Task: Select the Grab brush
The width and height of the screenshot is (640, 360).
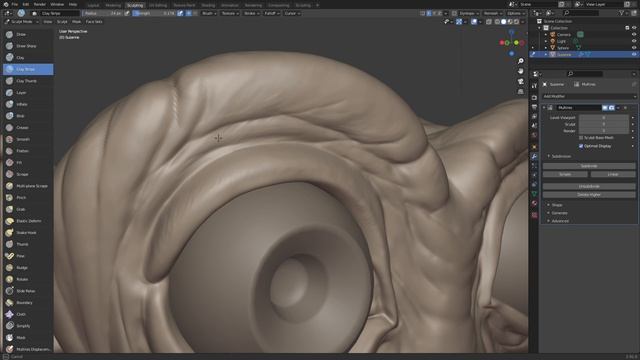Action: (x=28, y=209)
